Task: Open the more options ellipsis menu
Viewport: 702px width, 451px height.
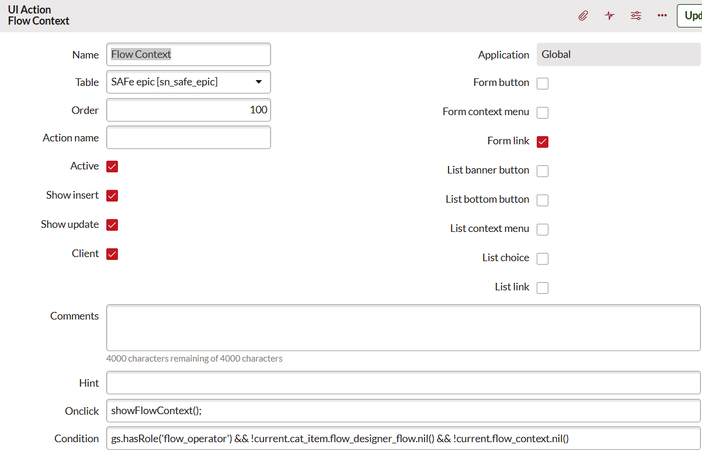Action: [662, 16]
